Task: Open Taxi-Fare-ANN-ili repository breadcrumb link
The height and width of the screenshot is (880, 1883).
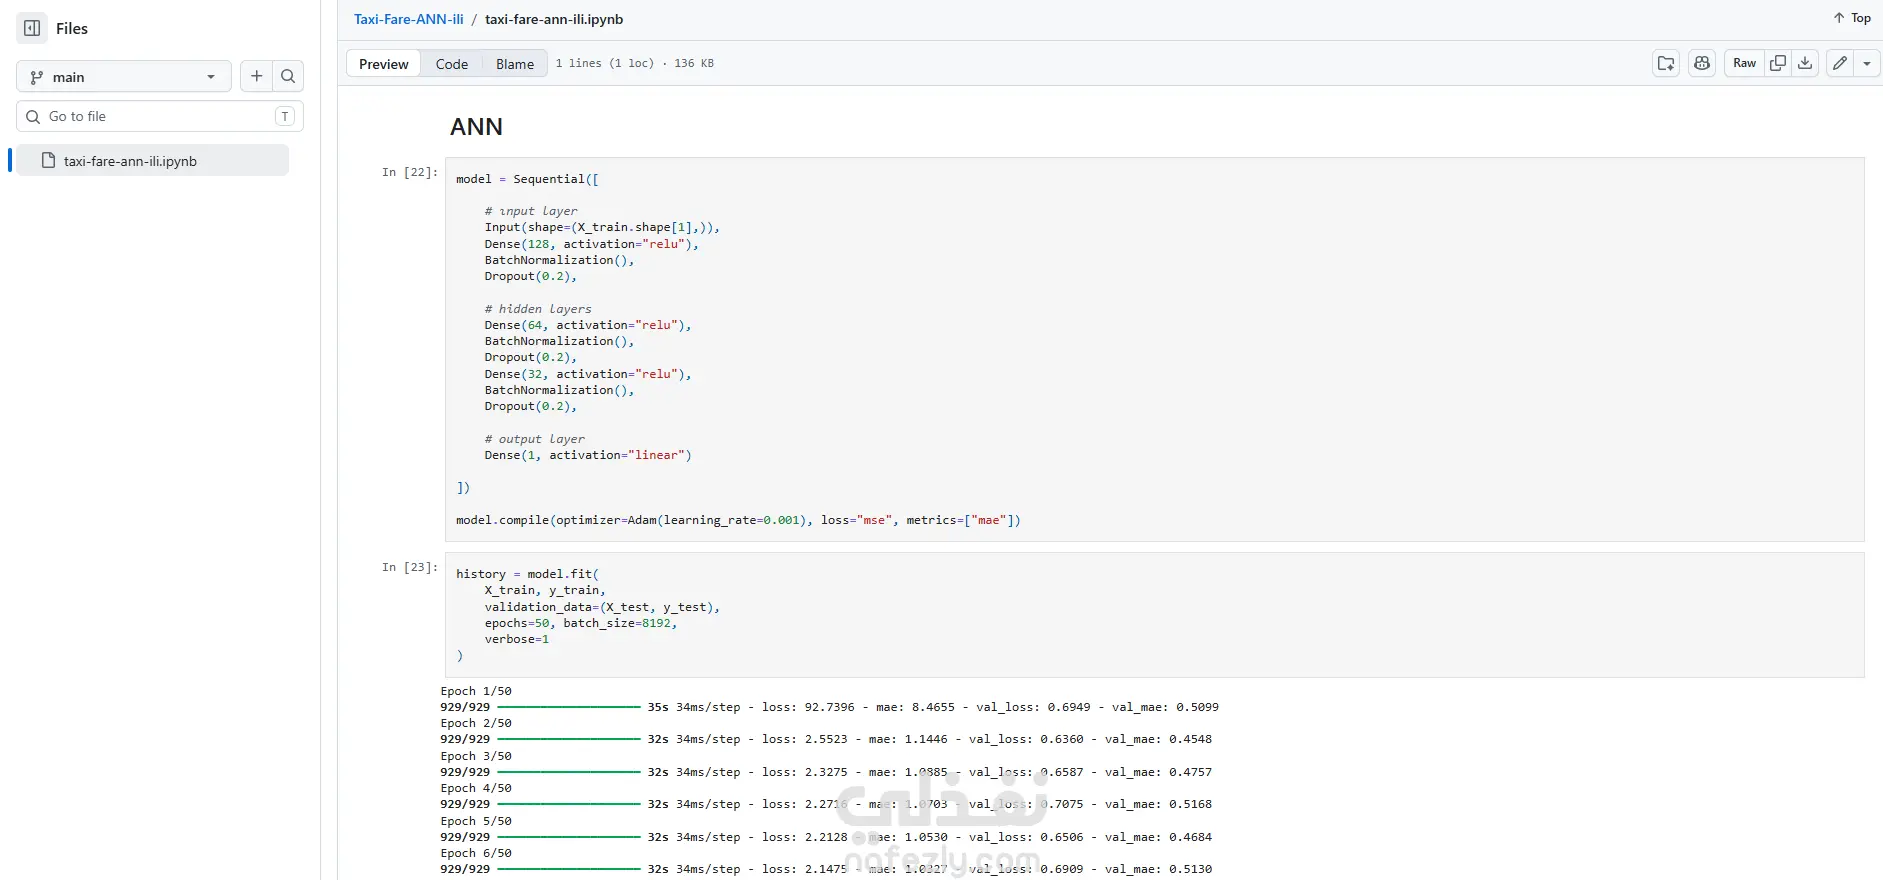Action: coord(409,19)
